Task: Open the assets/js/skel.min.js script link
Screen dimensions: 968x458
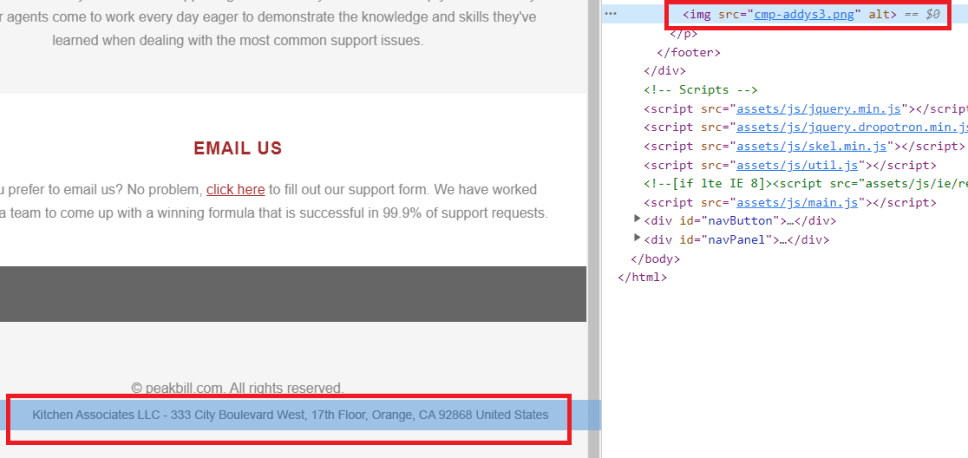Action: click(x=812, y=146)
